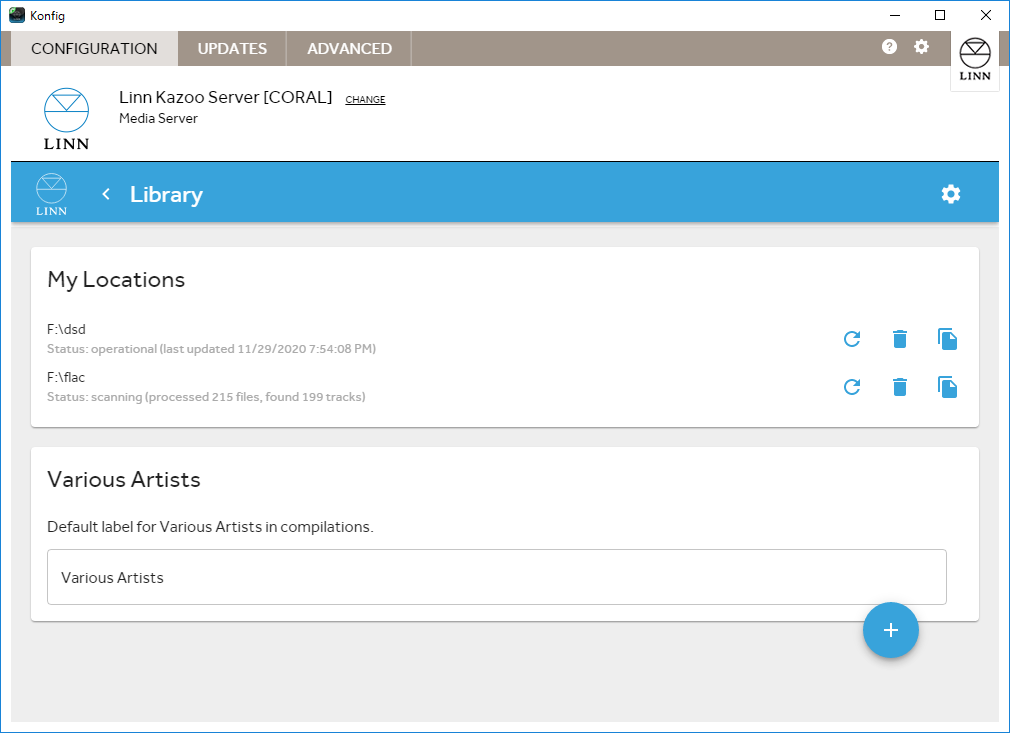Remove the F:\flac location with trash icon
Screen dimensions: 1010x733
pyautogui.click(x=900, y=387)
